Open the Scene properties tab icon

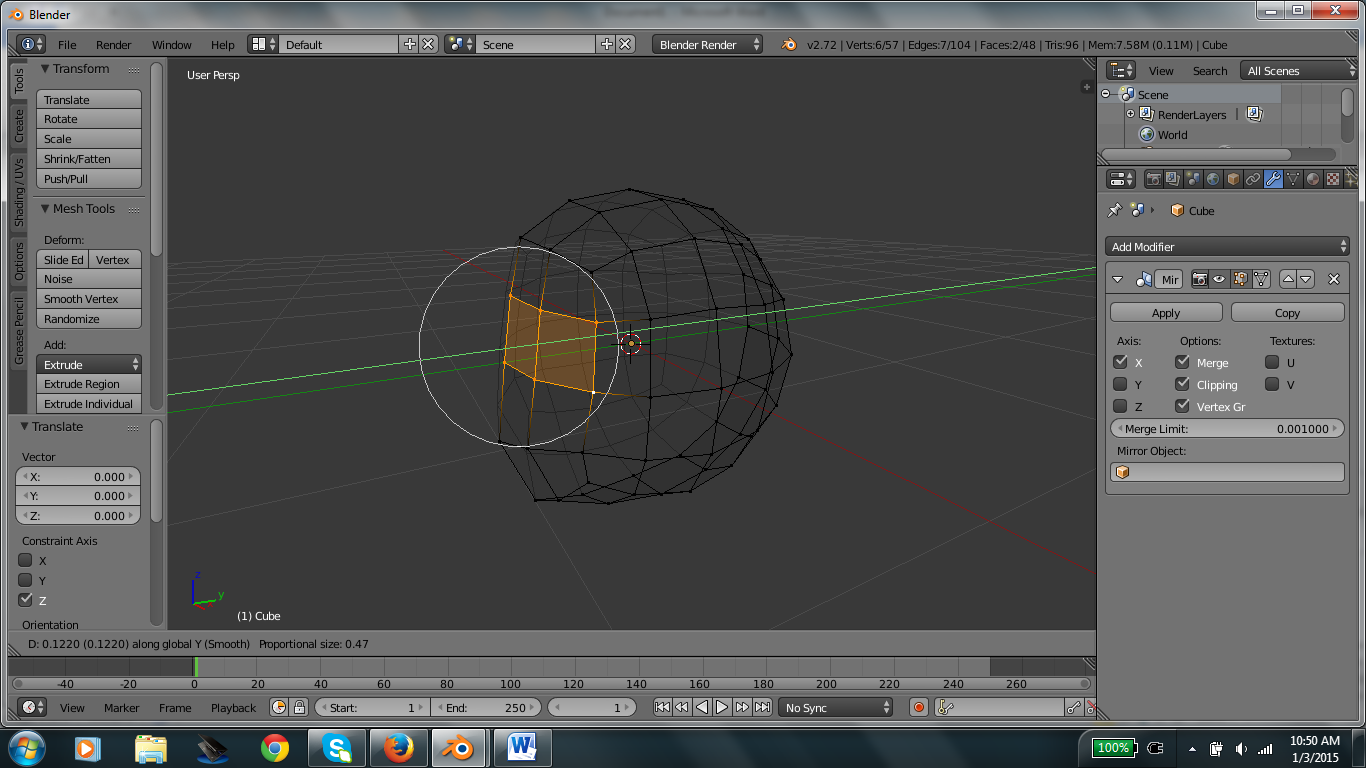click(x=1193, y=179)
